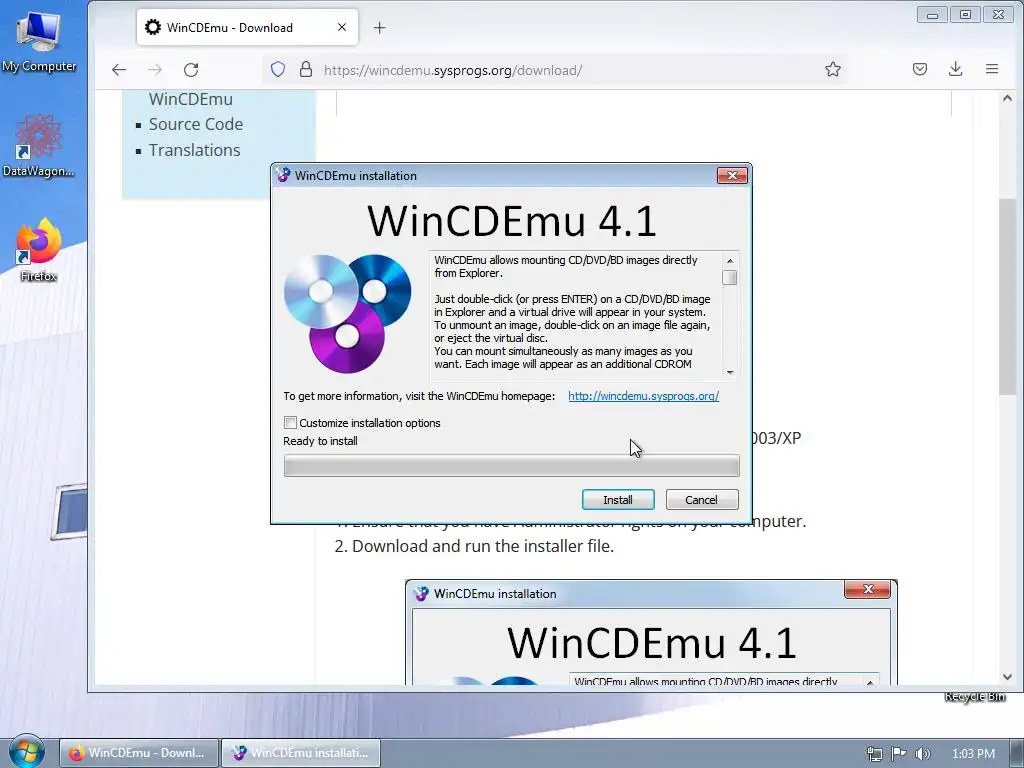Viewport: 1024px width, 768px height.
Task: Open the wincdemu.sysprogs.org homepage link in installer
Action: pyautogui.click(x=643, y=396)
